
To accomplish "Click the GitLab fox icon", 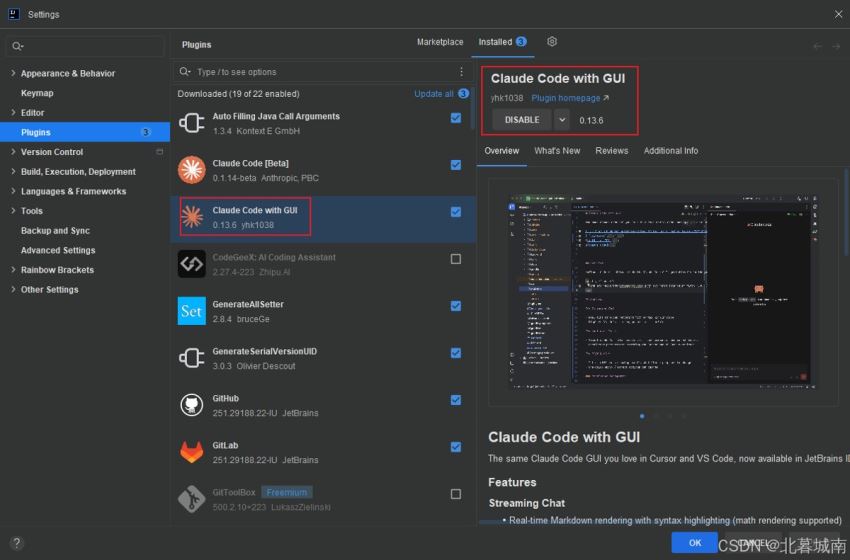I will pos(191,452).
